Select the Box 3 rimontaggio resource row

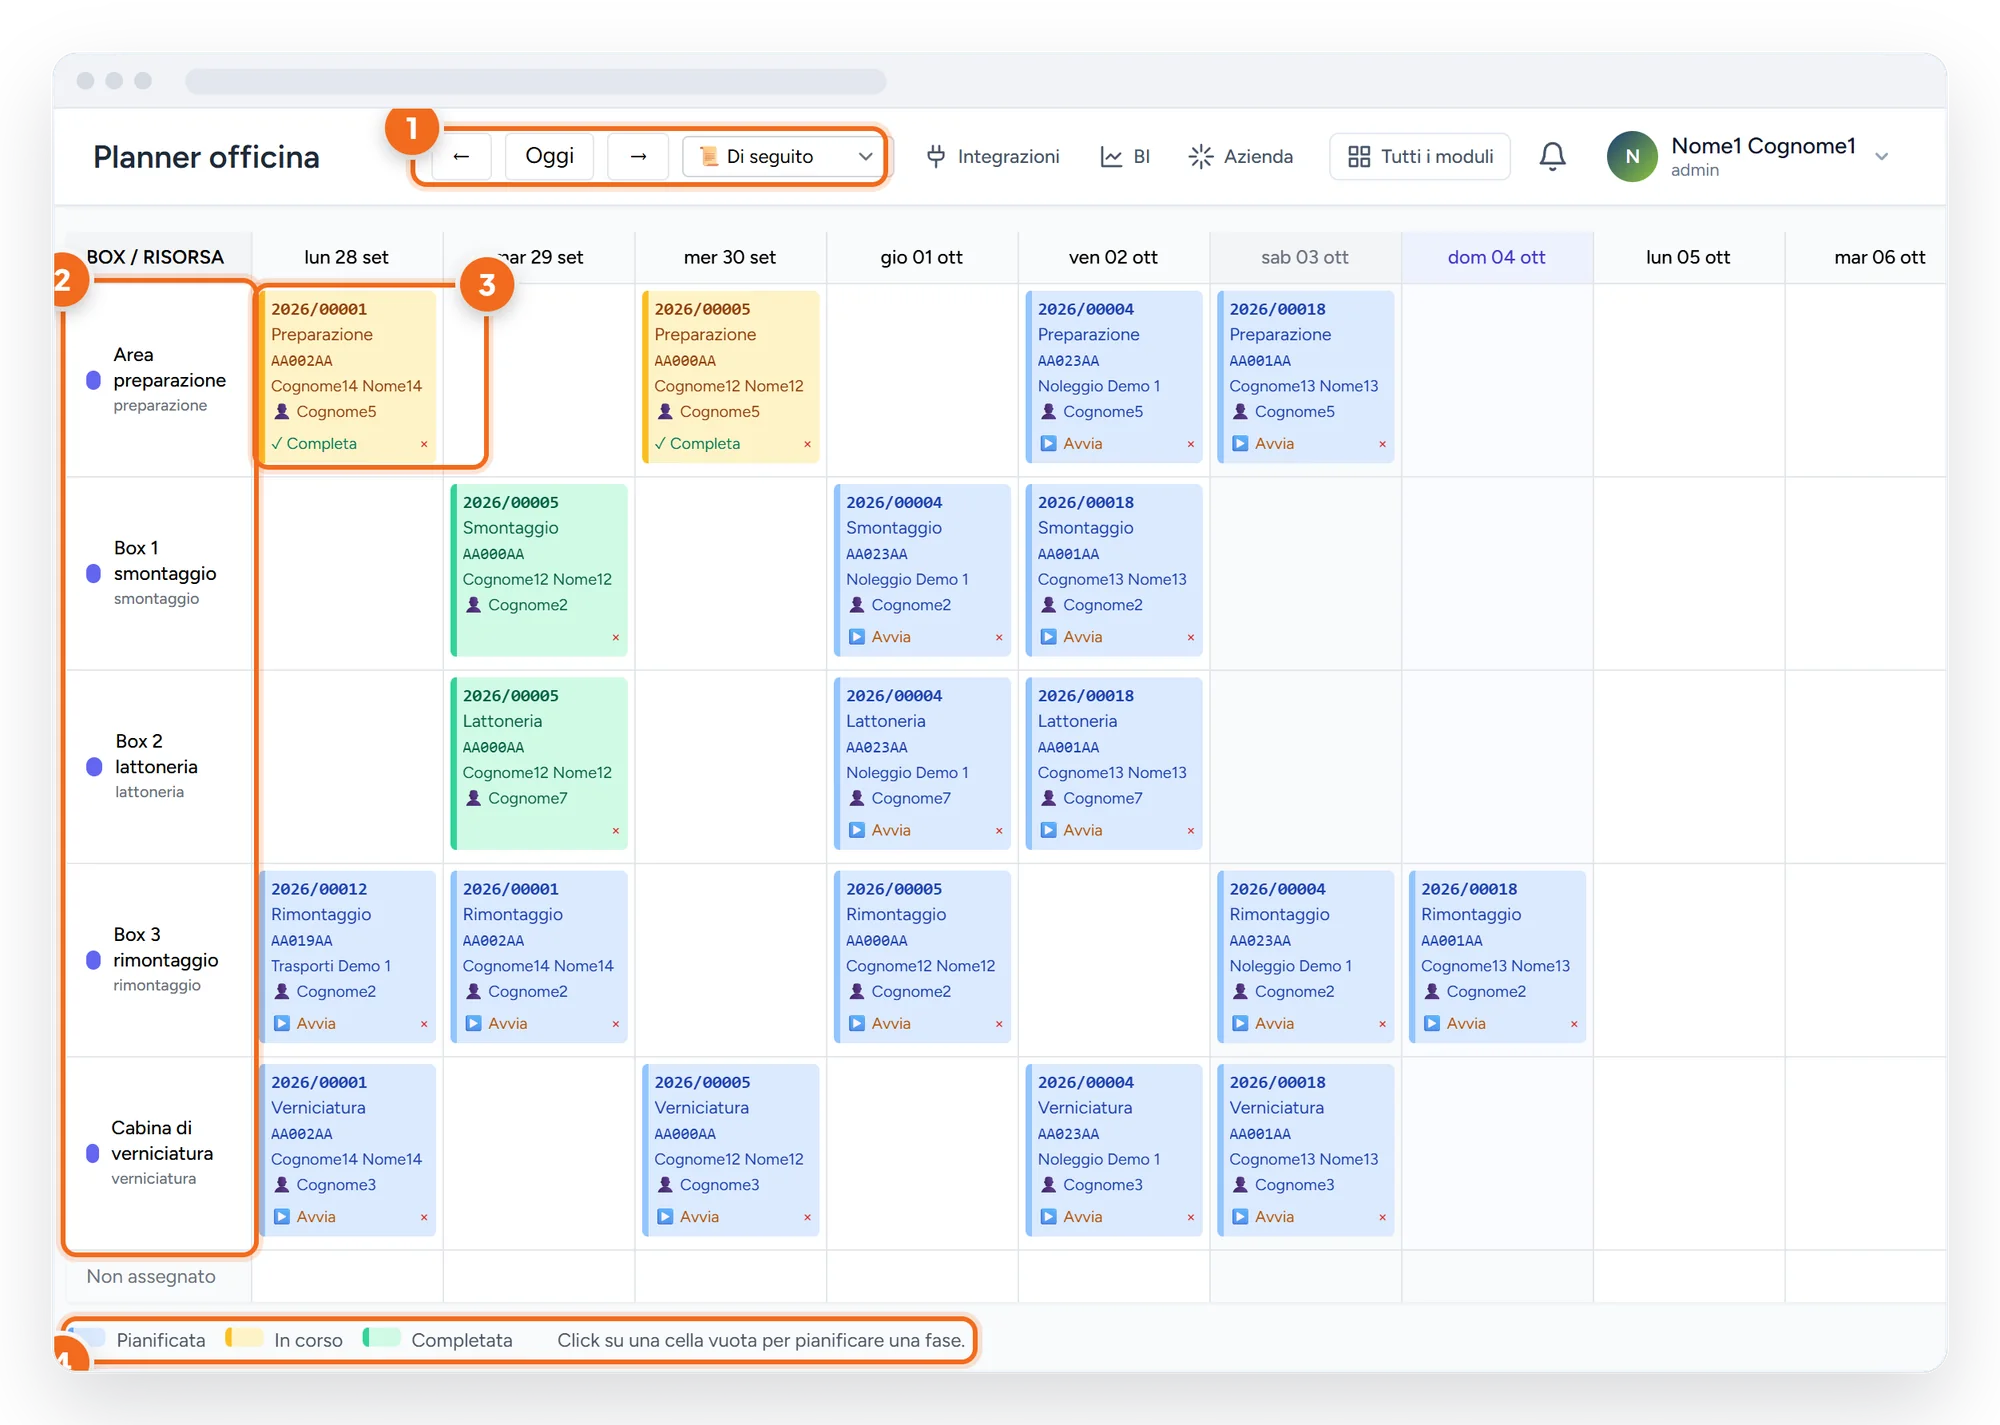158,959
